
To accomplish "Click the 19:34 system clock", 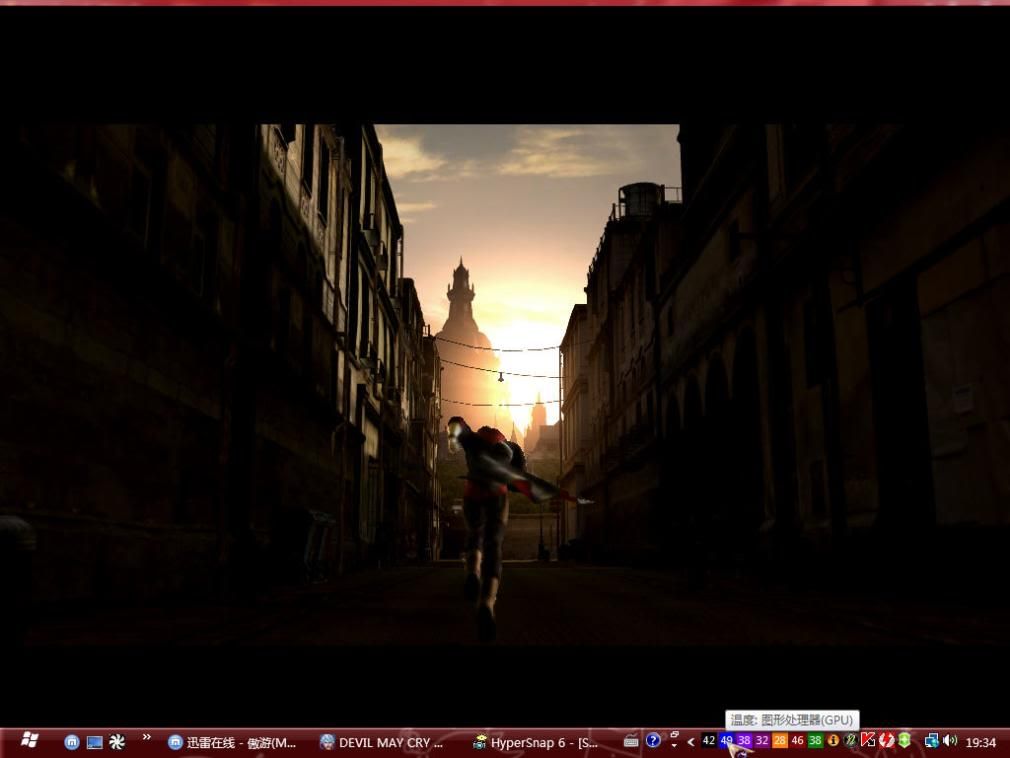I will (x=981, y=743).
